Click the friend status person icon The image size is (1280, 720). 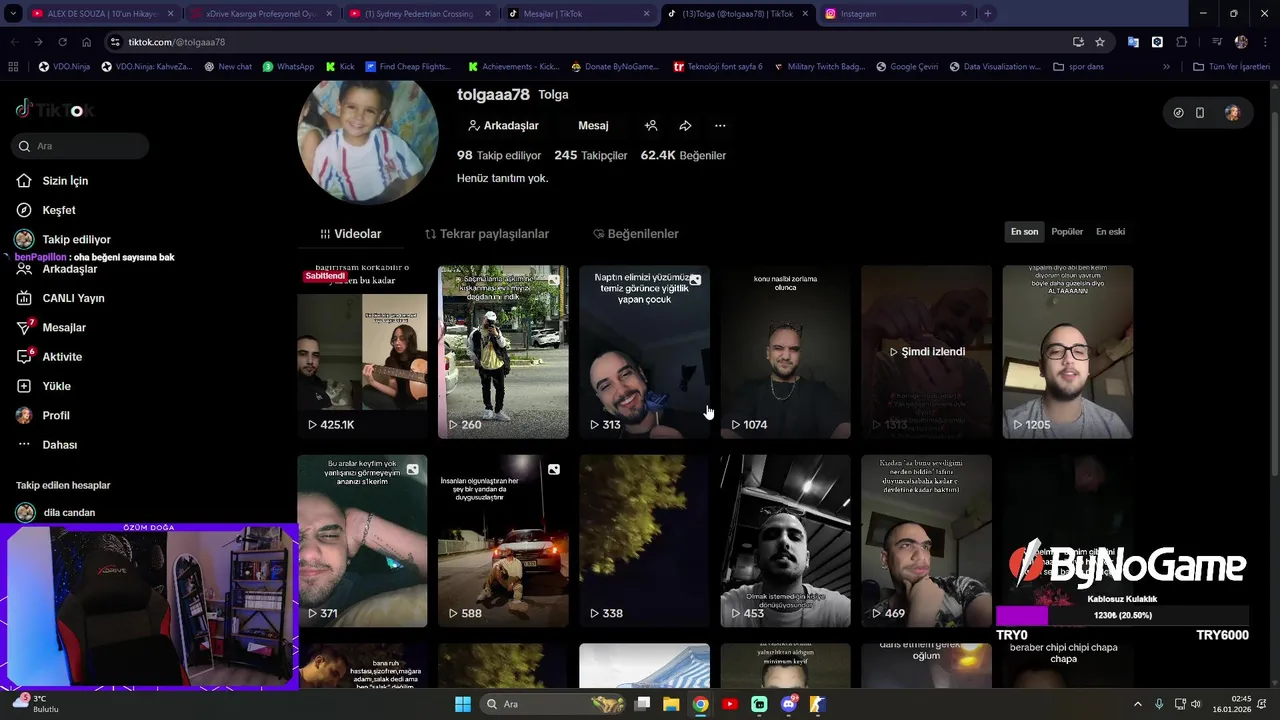point(651,126)
